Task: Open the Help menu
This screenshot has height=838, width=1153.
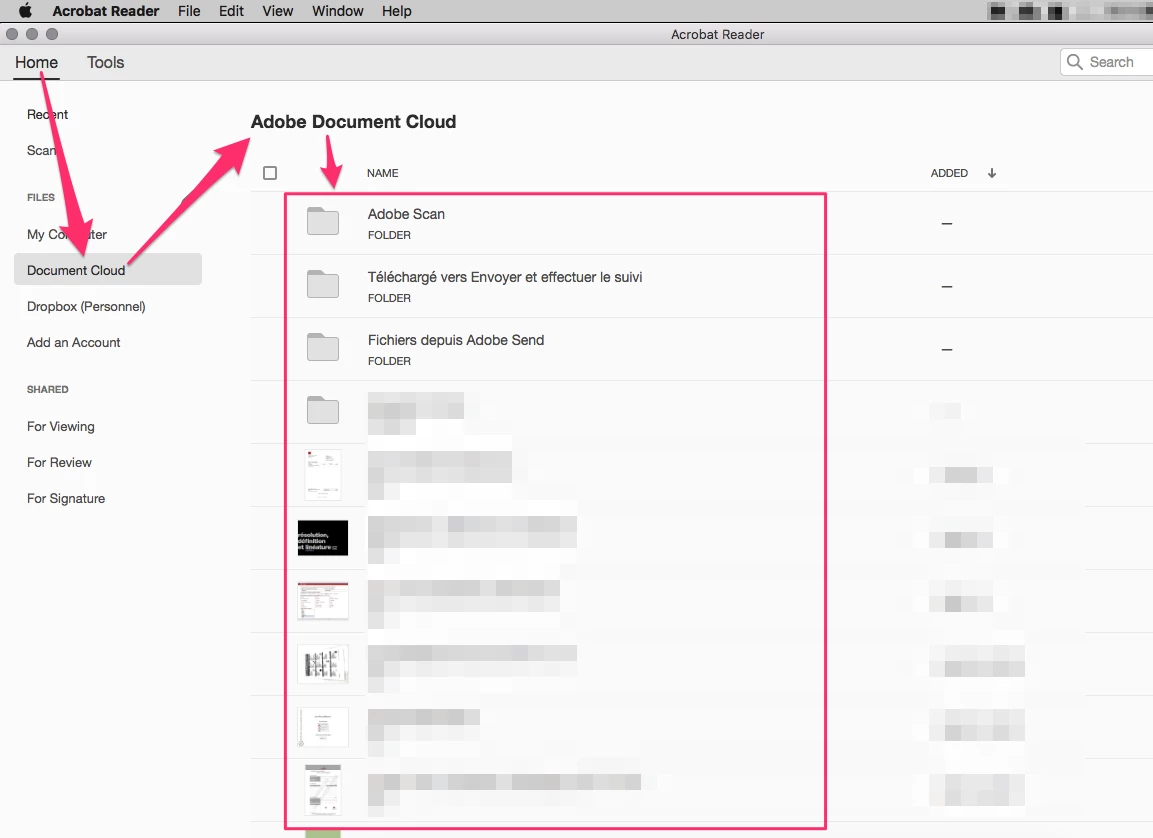Action: click(396, 11)
